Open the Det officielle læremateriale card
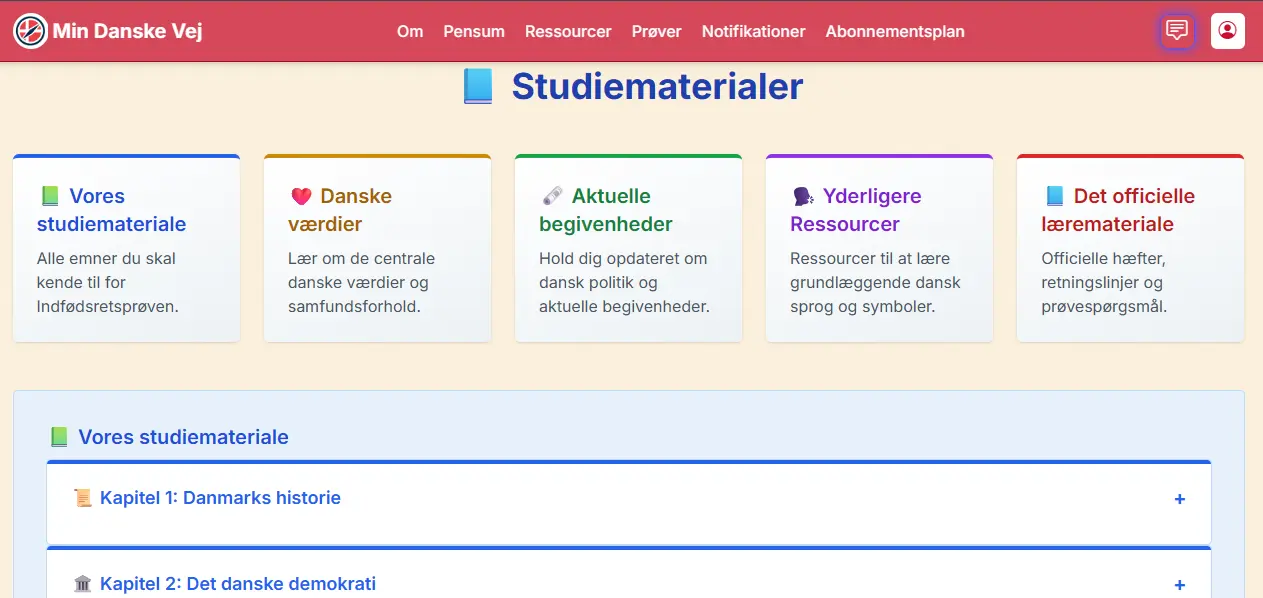This screenshot has width=1263, height=598. coord(1130,250)
